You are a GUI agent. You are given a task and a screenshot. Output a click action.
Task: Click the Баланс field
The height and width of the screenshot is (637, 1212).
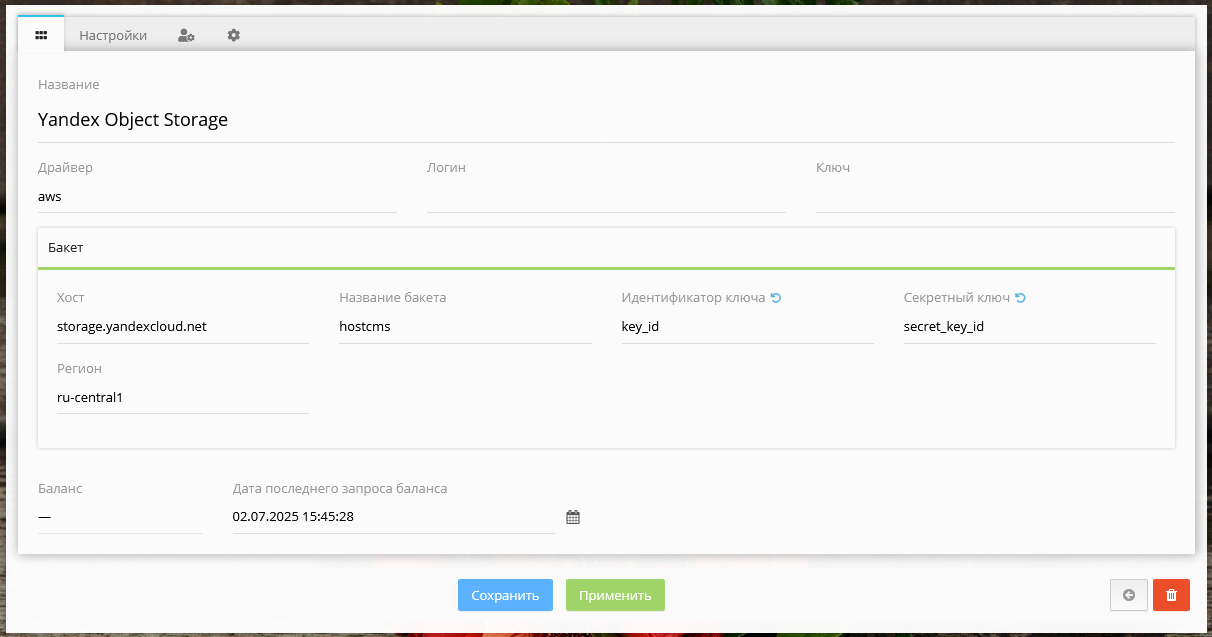(x=120, y=517)
